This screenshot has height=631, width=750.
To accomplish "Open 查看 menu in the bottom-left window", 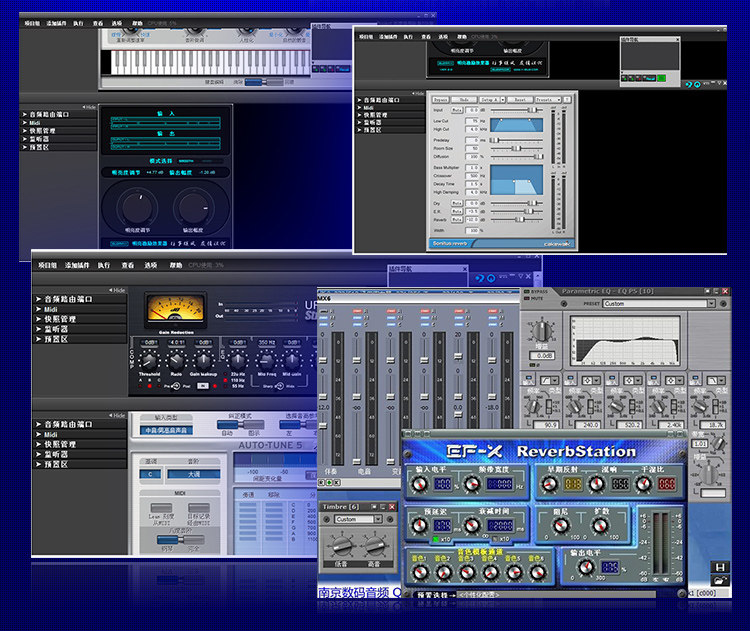I will (128, 265).
